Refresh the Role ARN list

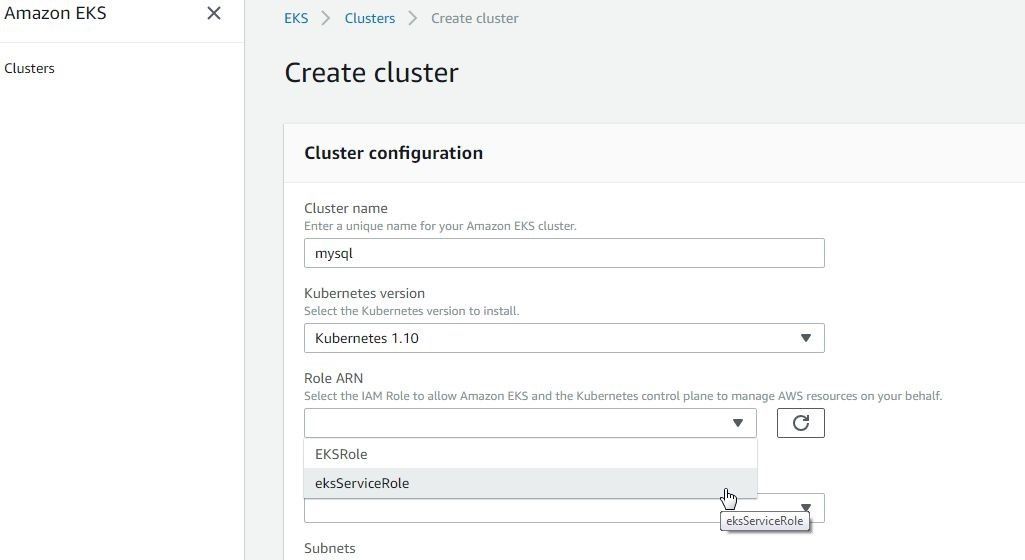pos(801,423)
